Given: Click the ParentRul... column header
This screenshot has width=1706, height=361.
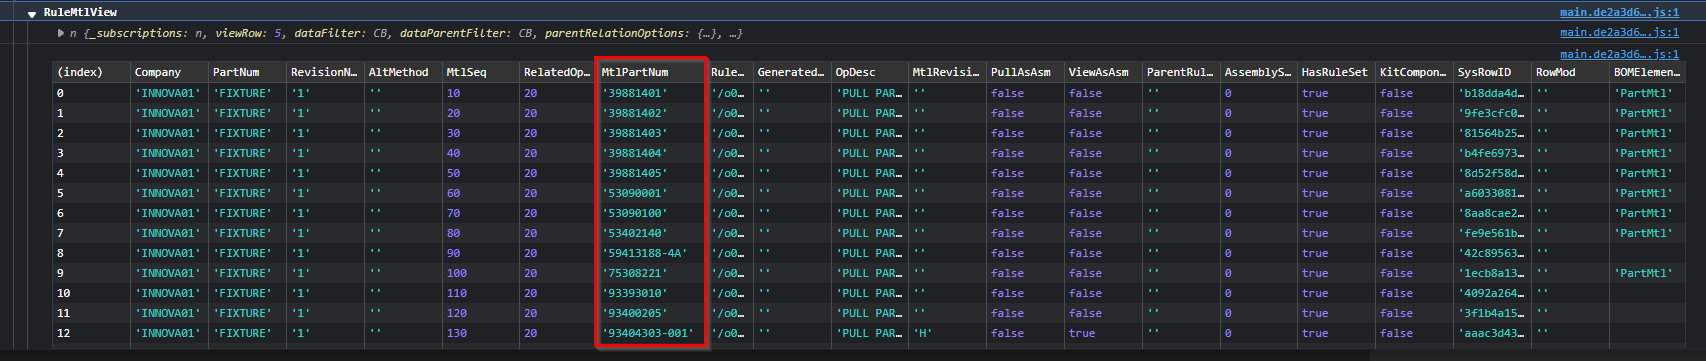Looking at the screenshot, I should point(1182,72).
